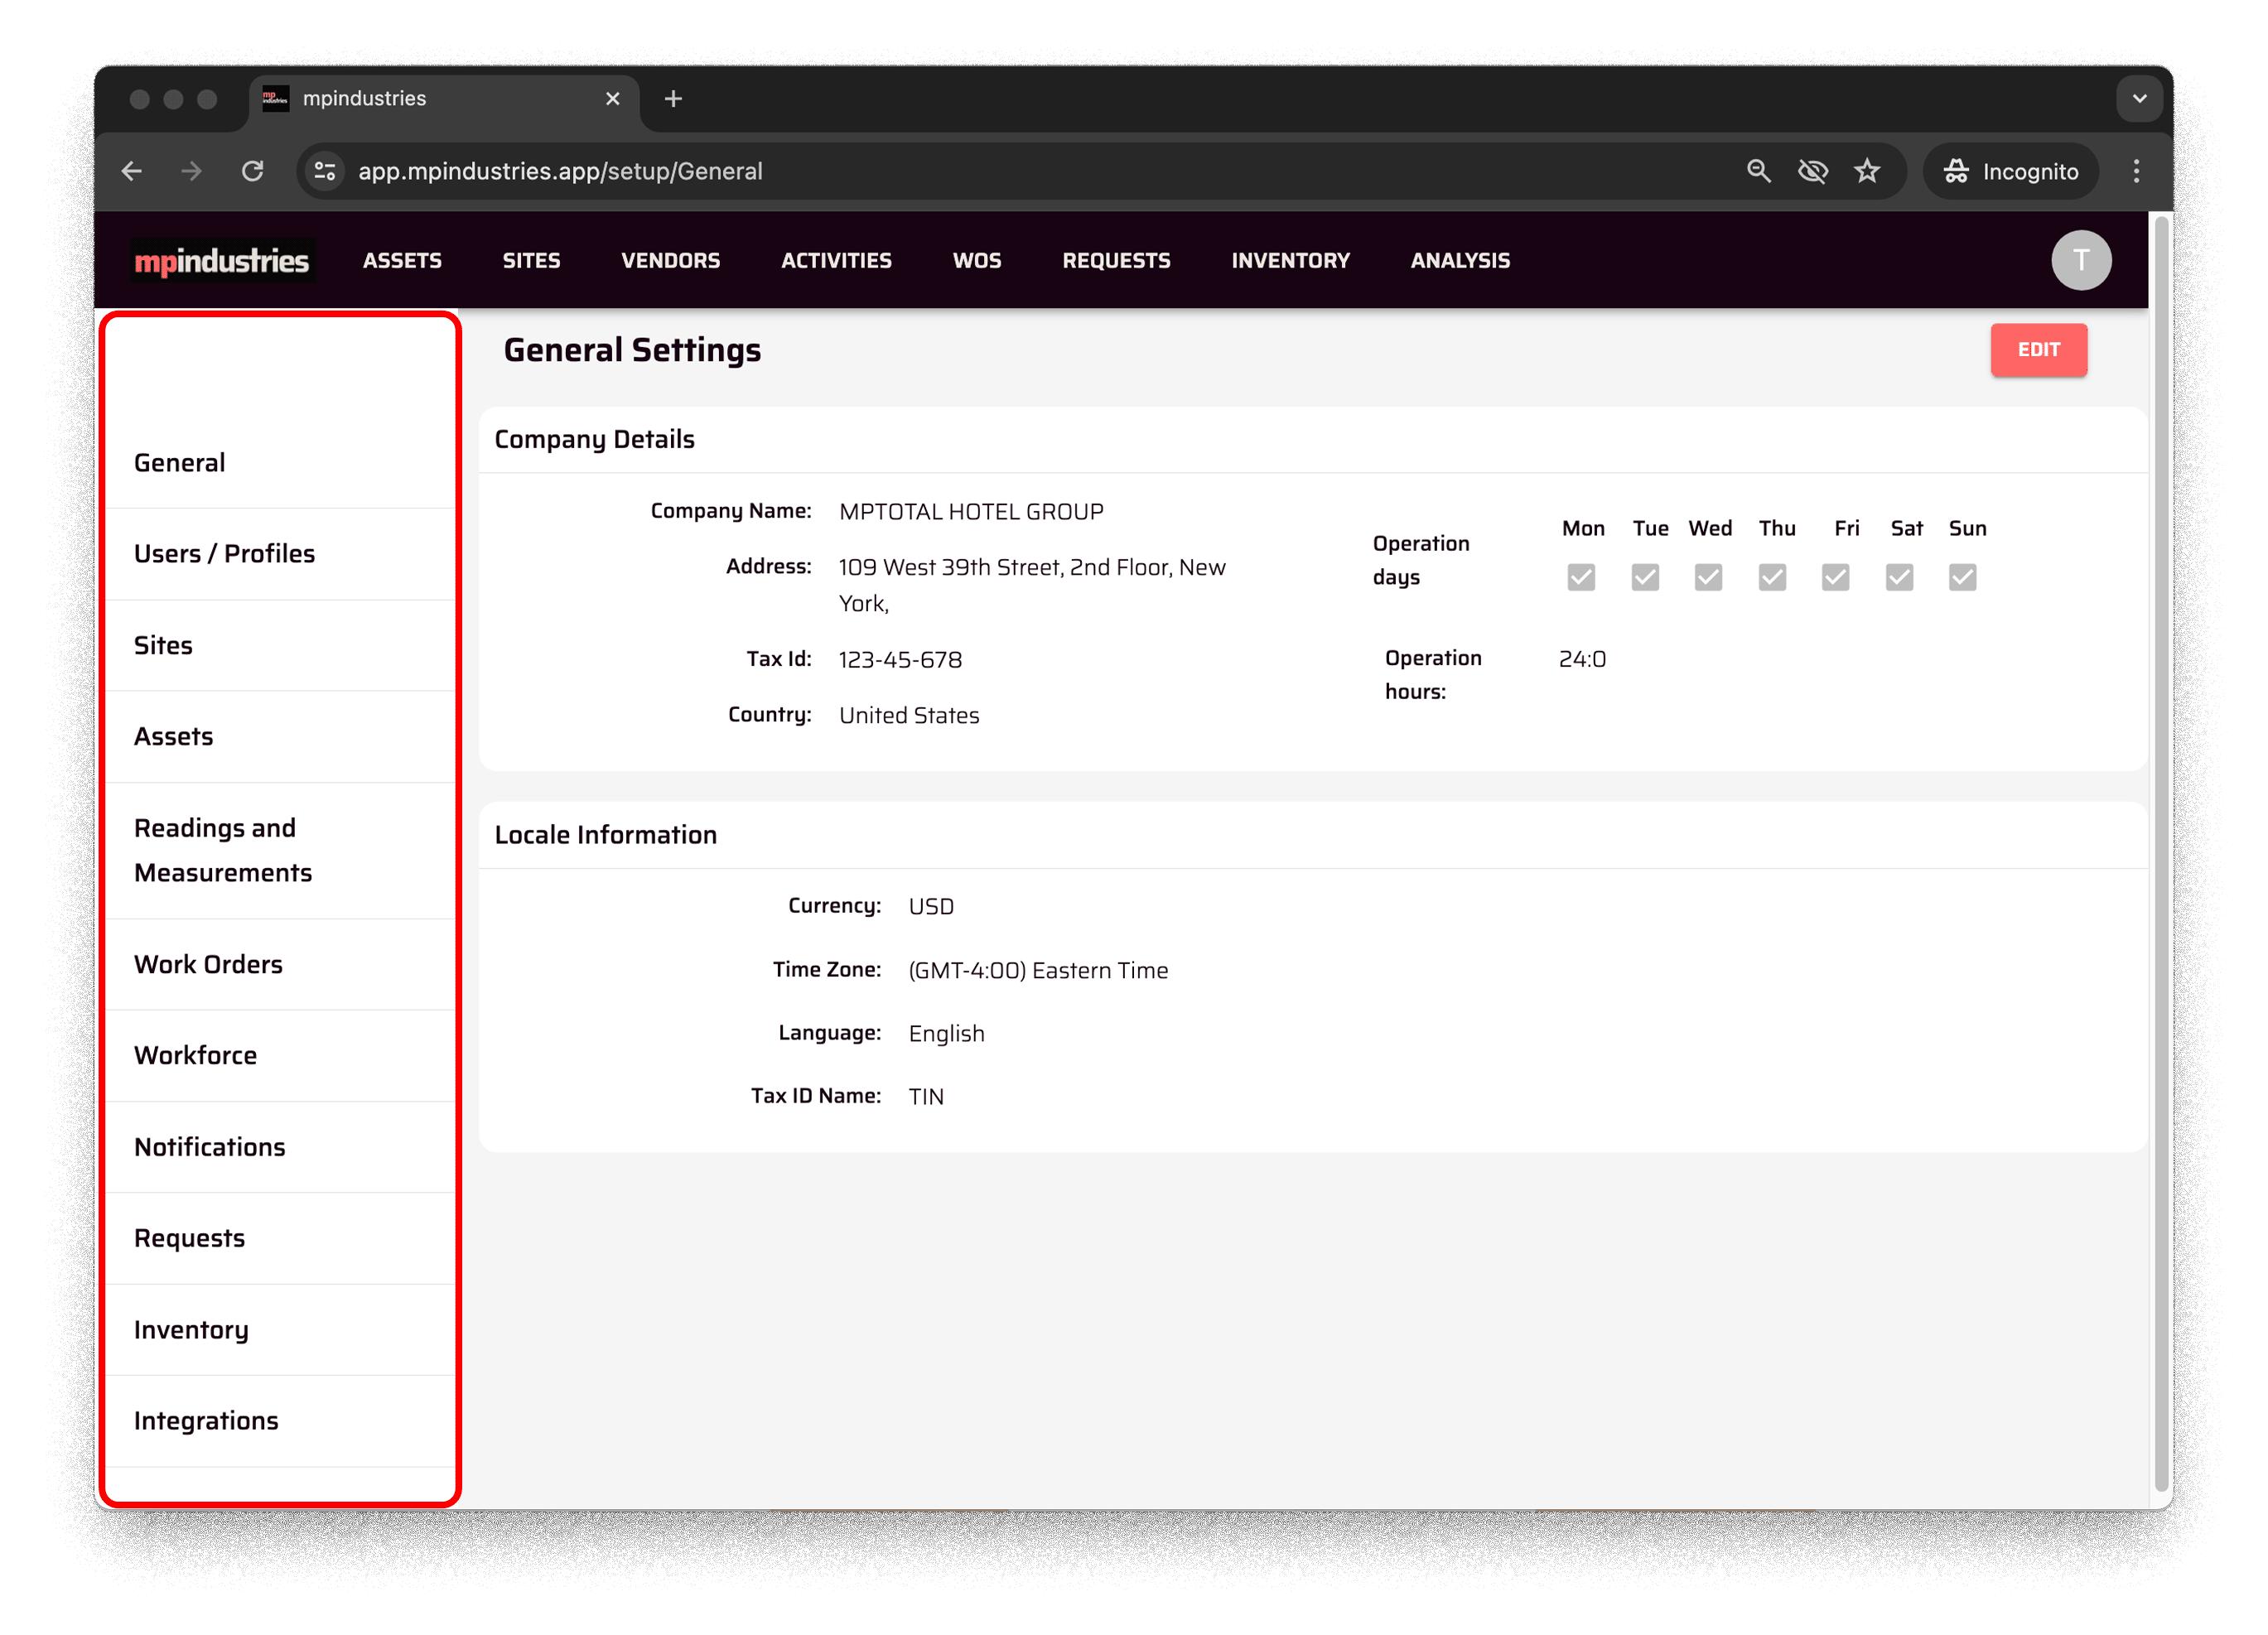Open the INVENTORY navigation menu

(1290, 261)
